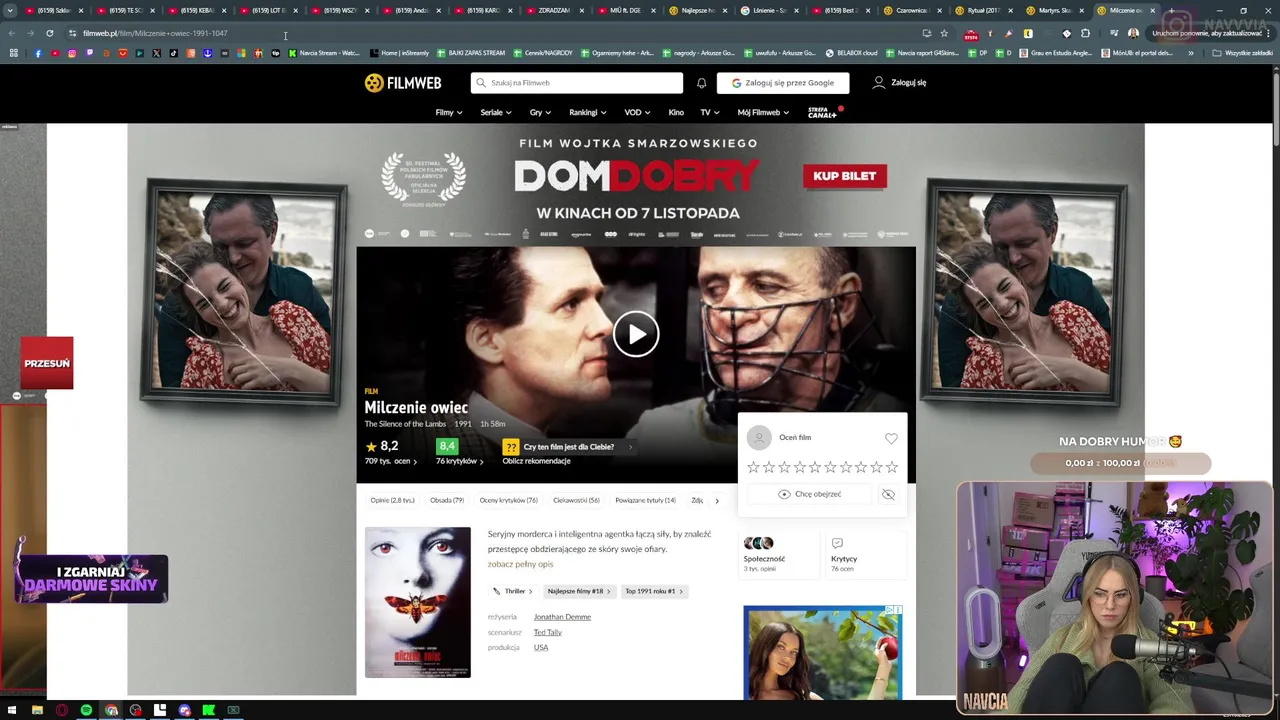Open the Społeczność opinions card

779,555
